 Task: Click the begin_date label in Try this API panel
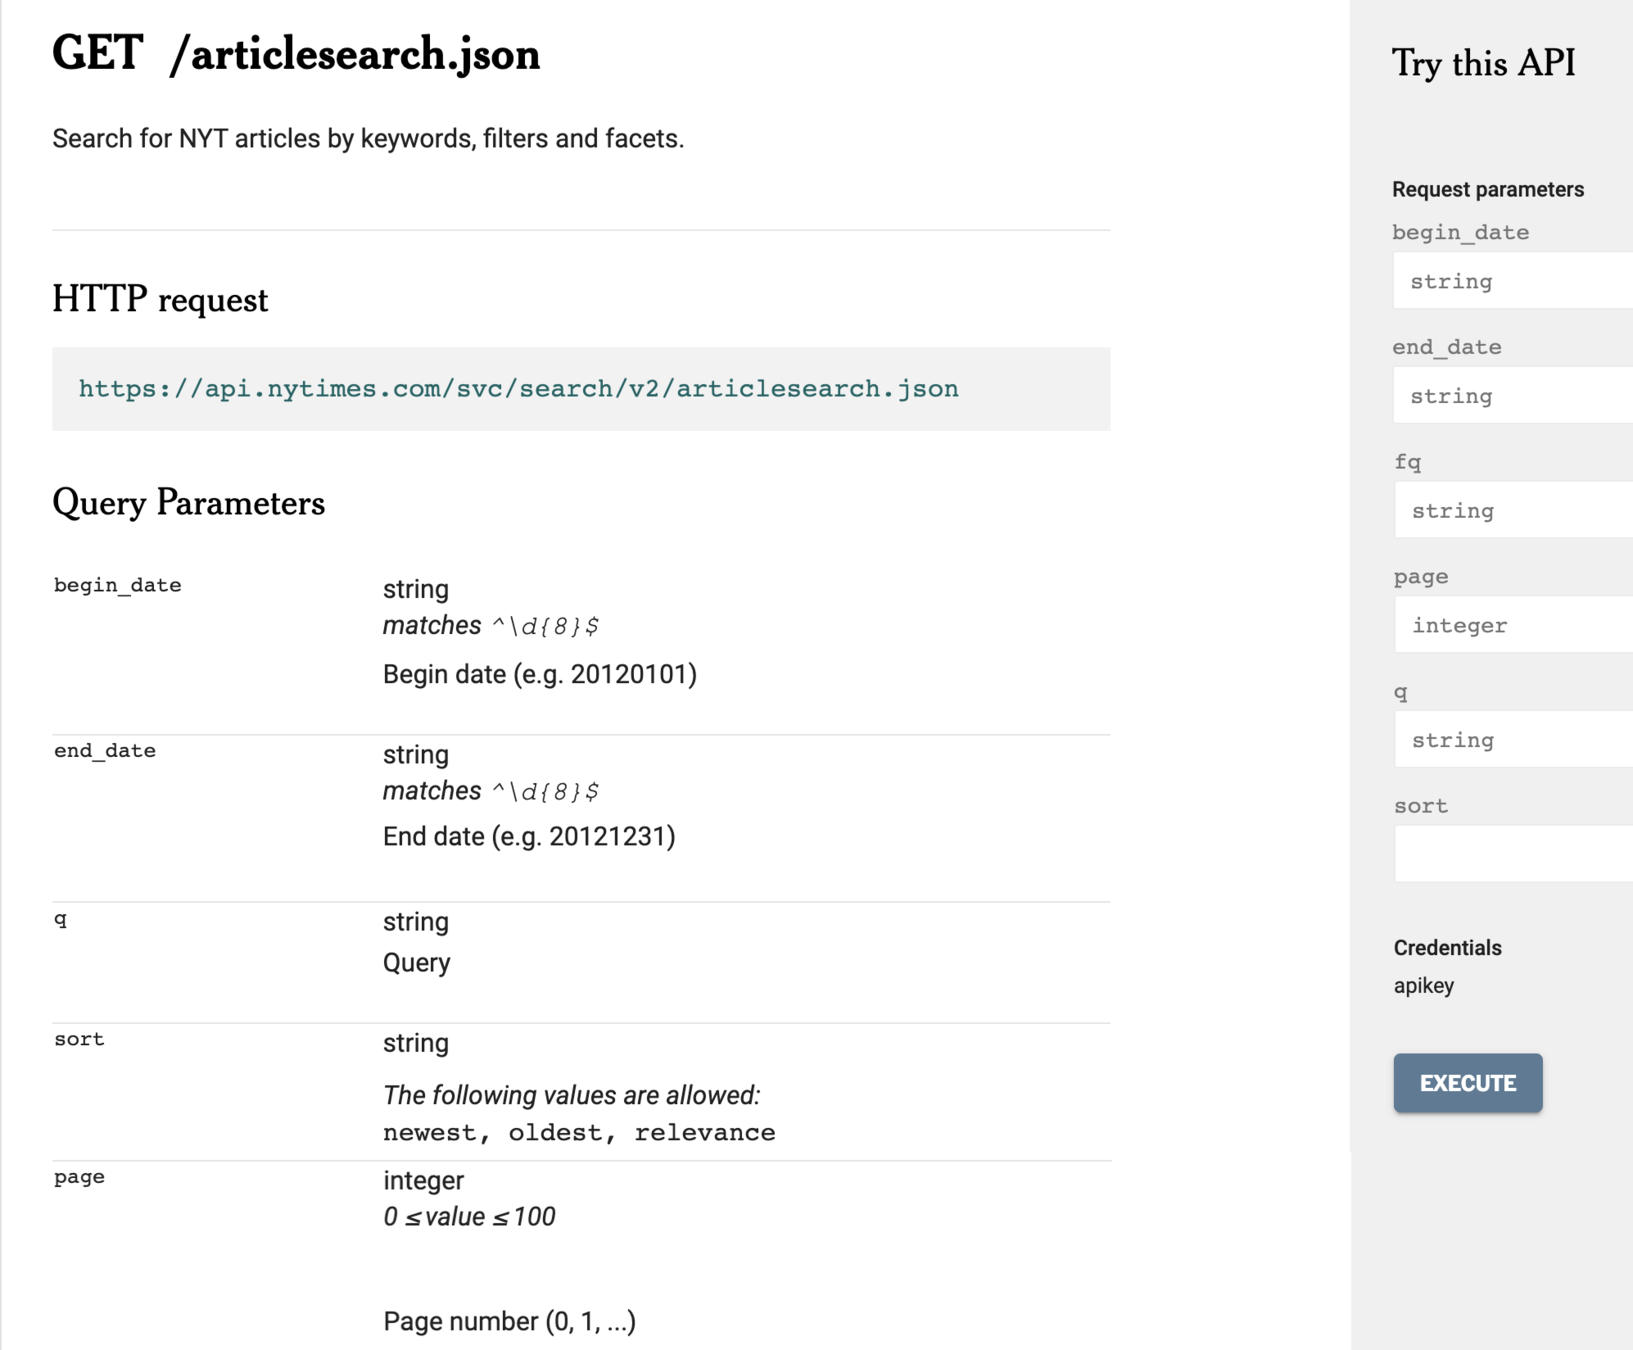pyautogui.click(x=1460, y=233)
